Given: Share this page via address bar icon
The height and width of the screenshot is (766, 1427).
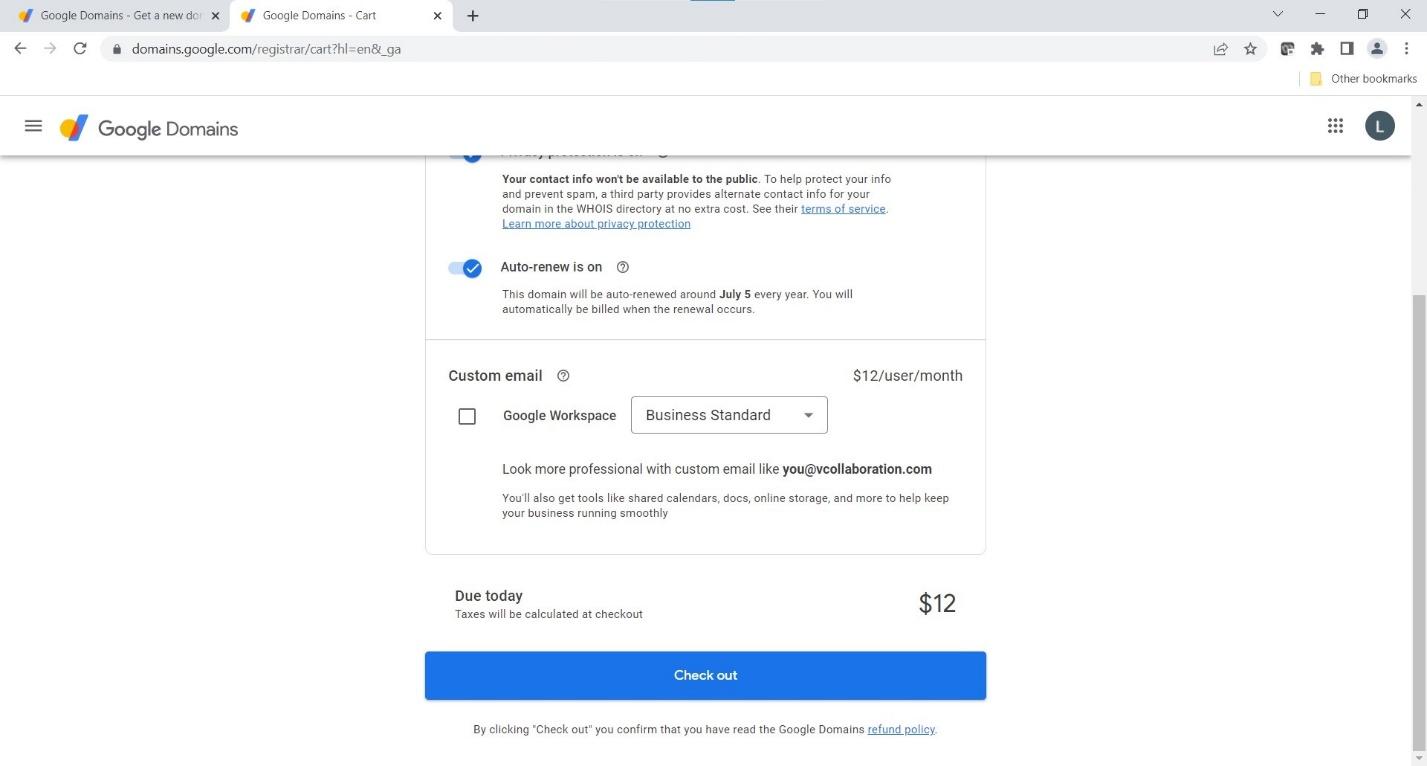Looking at the screenshot, I should click(x=1220, y=48).
